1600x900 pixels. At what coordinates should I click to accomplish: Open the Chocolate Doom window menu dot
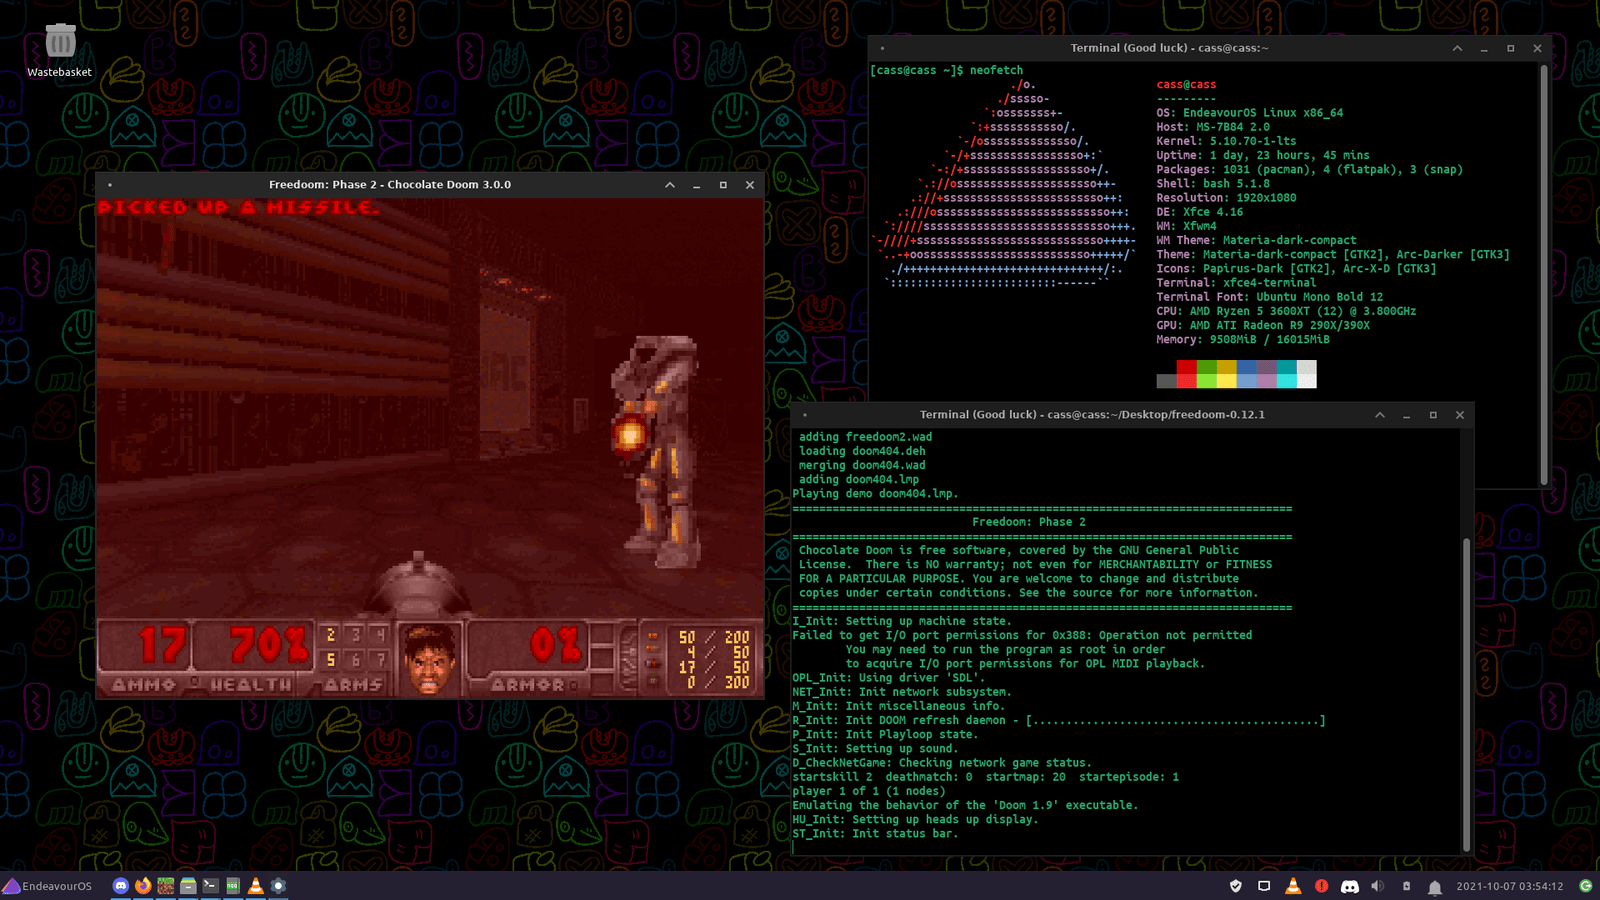click(110, 185)
